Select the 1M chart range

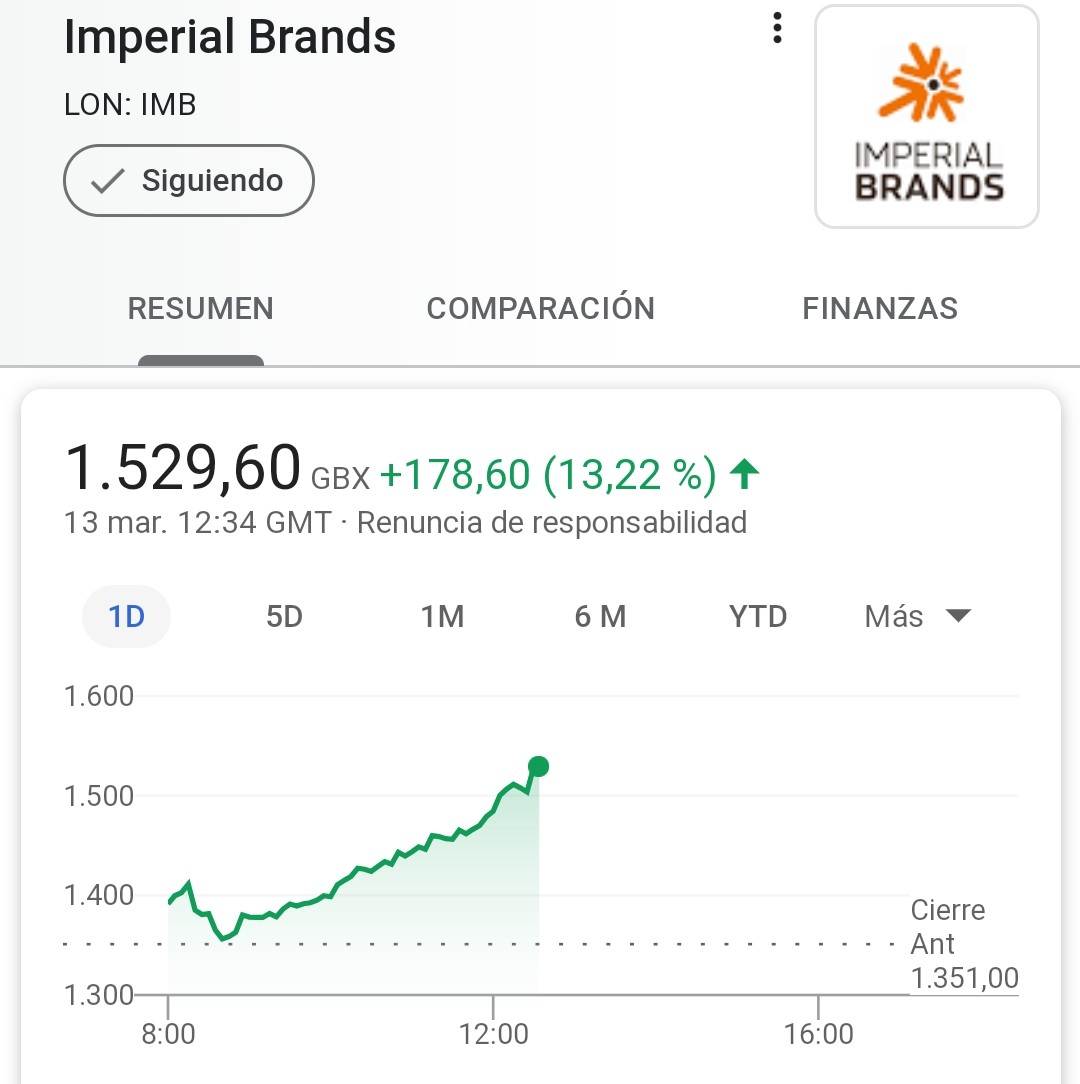(443, 617)
